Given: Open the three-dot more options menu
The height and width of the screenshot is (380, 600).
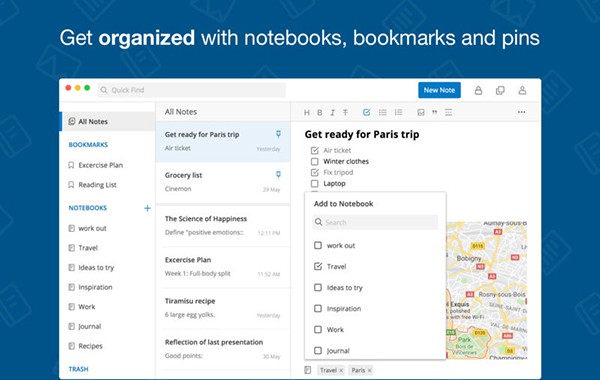Looking at the screenshot, I should point(521,112).
